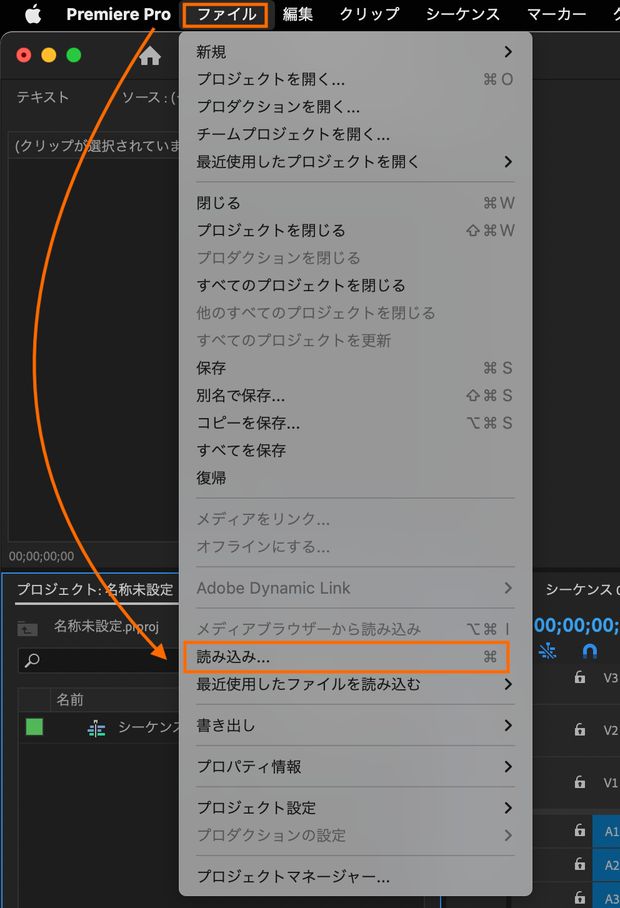Toggle lock on track A2
This screenshot has width=620, height=908.
(x=579, y=864)
